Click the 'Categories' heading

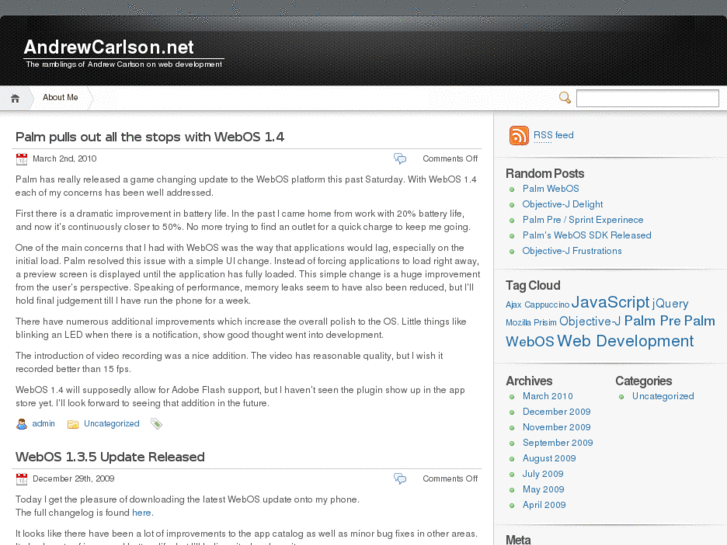644,381
